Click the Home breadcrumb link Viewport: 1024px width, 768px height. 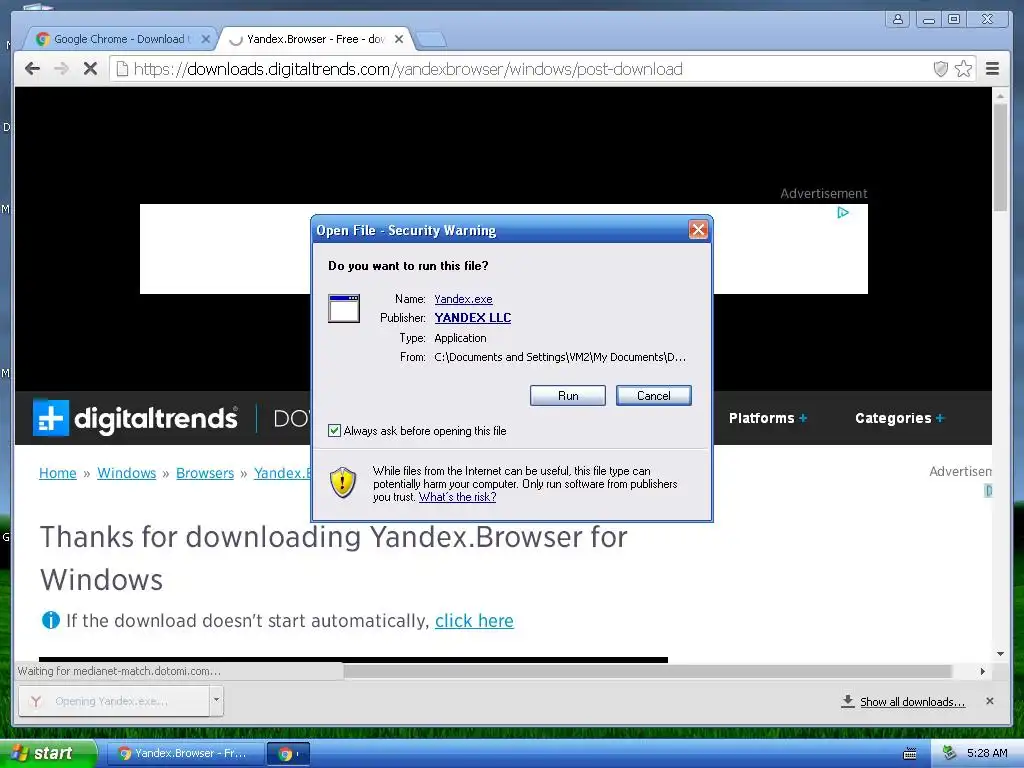click(x=57, y=473)
